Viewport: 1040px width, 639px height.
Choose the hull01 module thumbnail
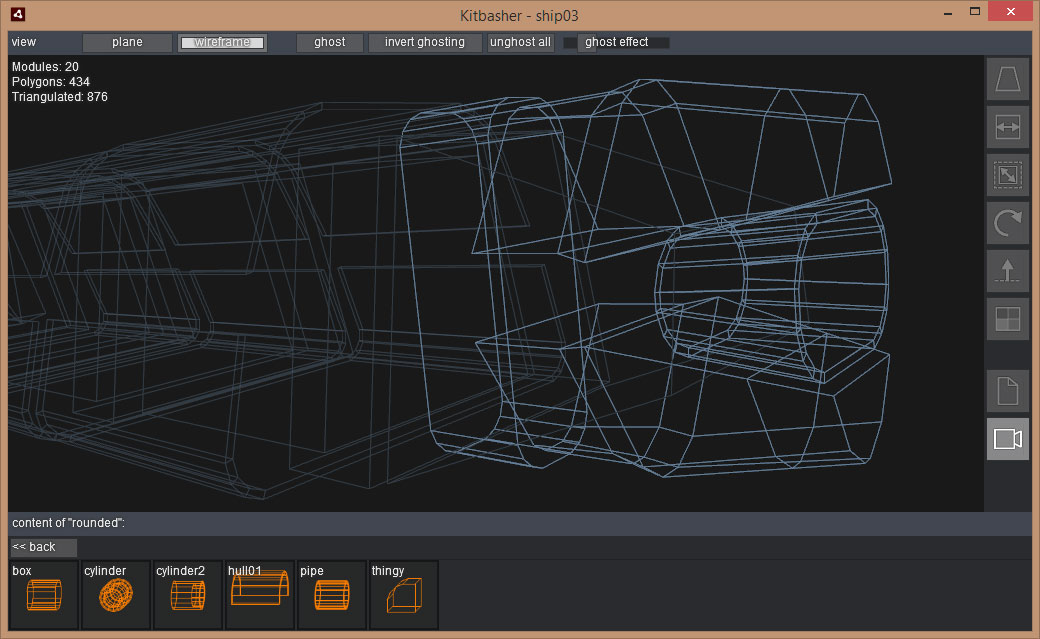[259, 595]
